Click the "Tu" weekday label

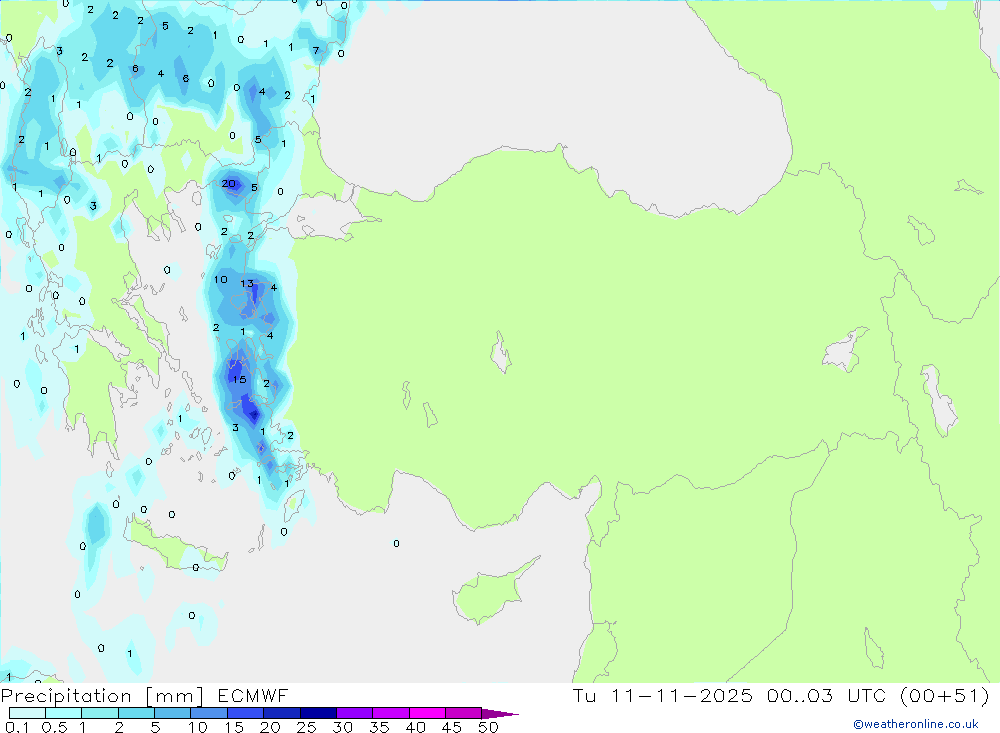tap(584, 695)
